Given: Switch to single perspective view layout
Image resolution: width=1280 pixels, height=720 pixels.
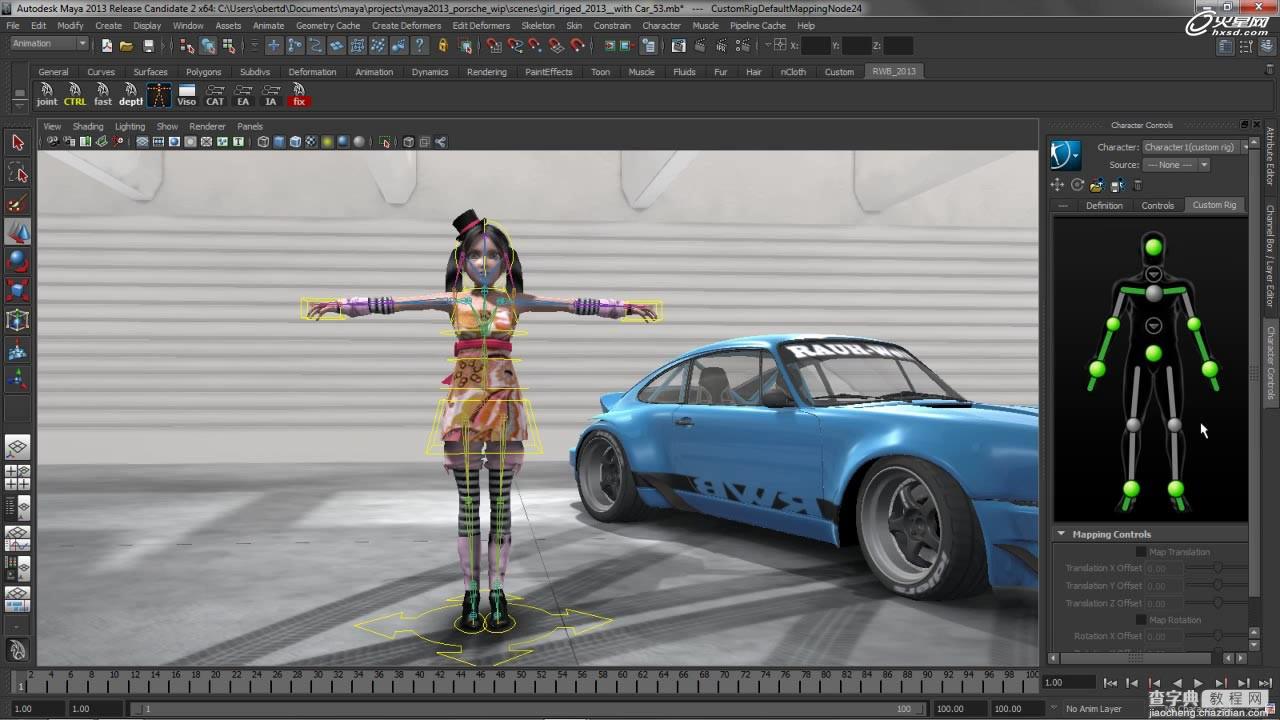Looking at the screenshot, I should [18, 447].
